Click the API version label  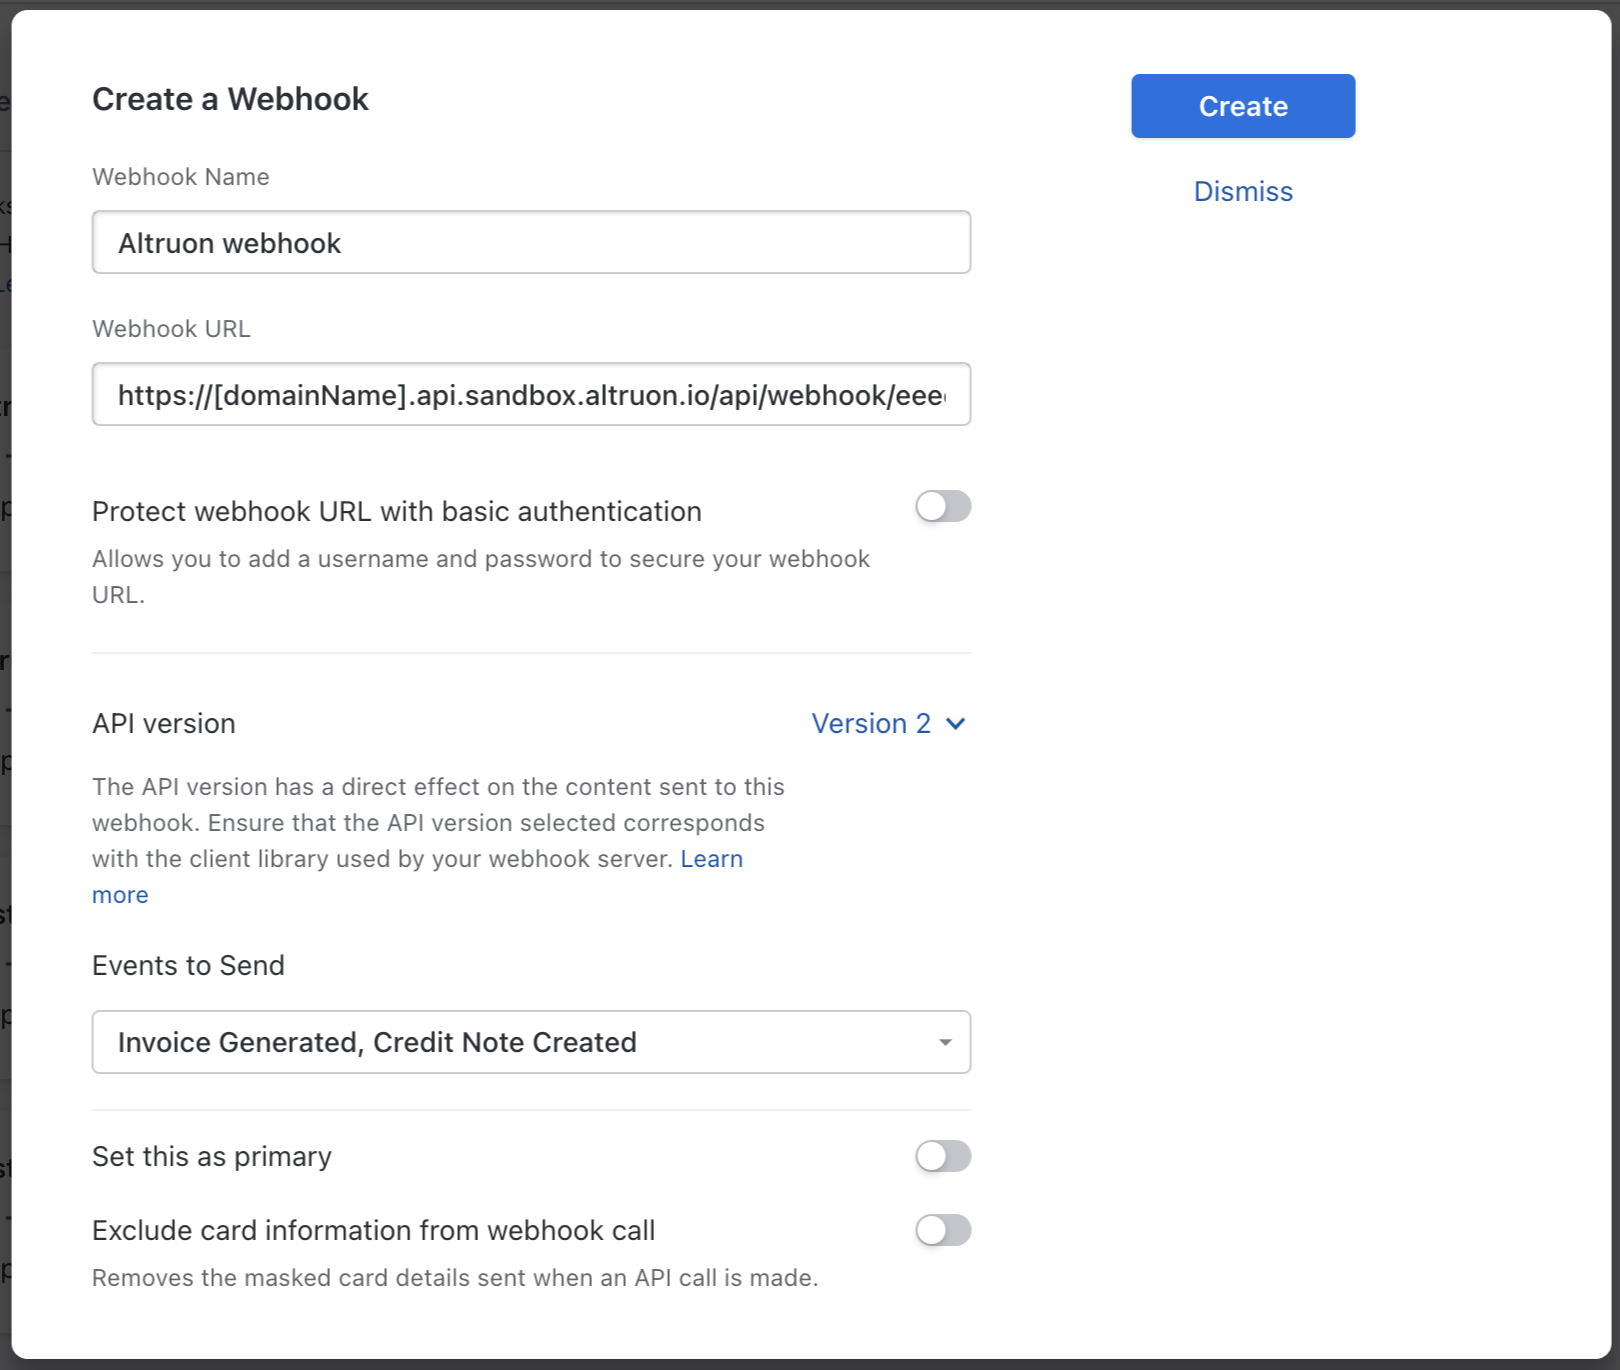(163, 723)
